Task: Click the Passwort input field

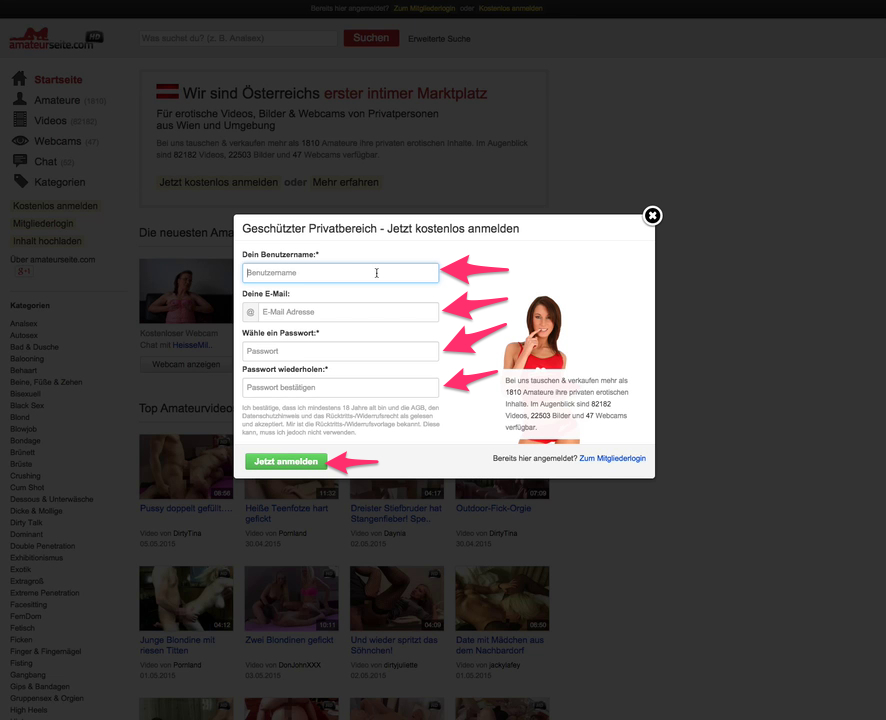Action: coord(340,351)
